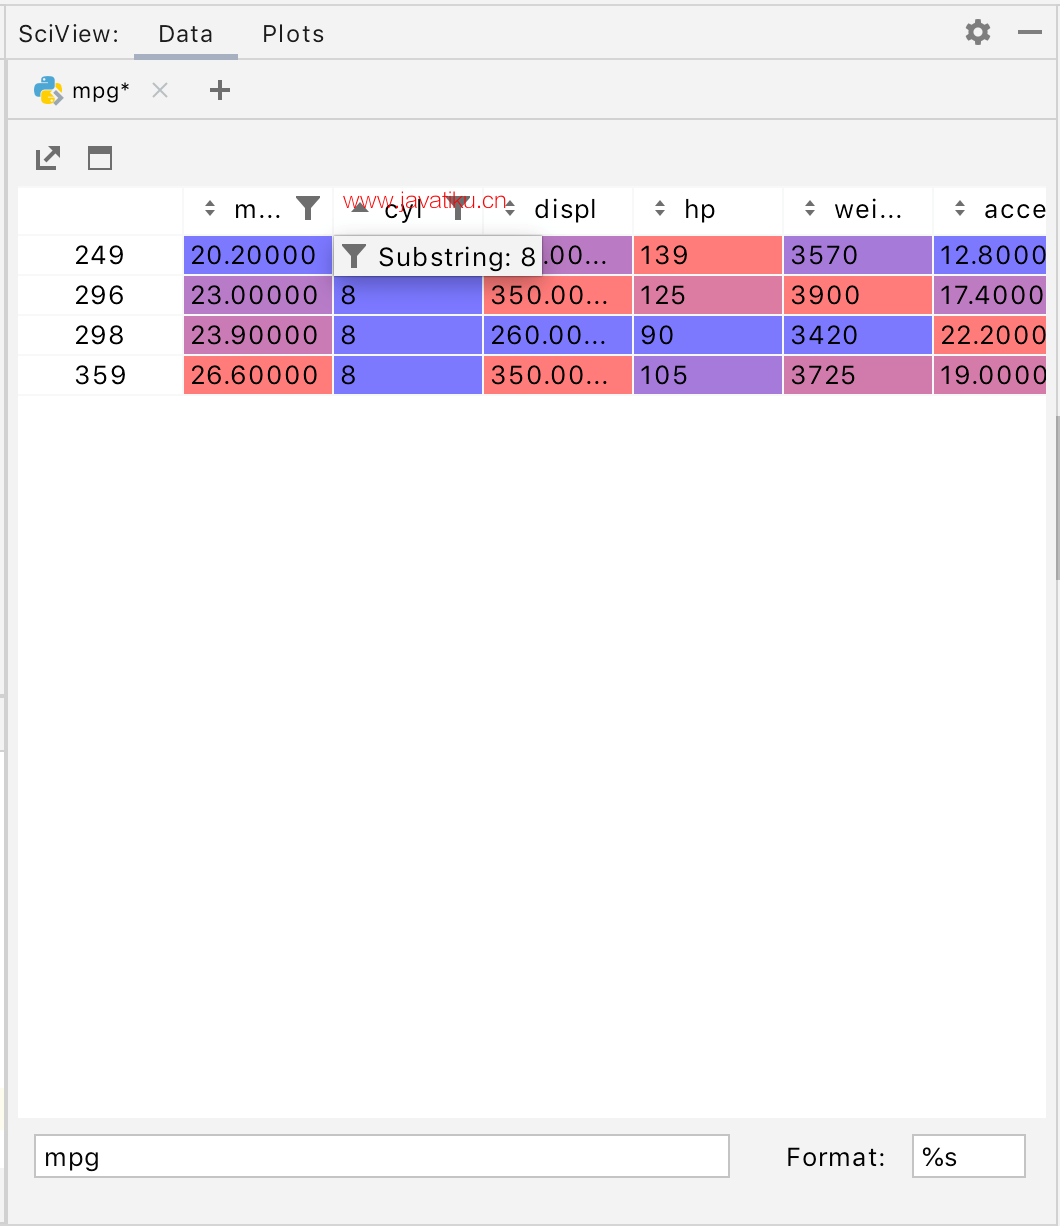Click the displ column header
This screenshot has height=1226, width=1060.
[x=558, y=209]
